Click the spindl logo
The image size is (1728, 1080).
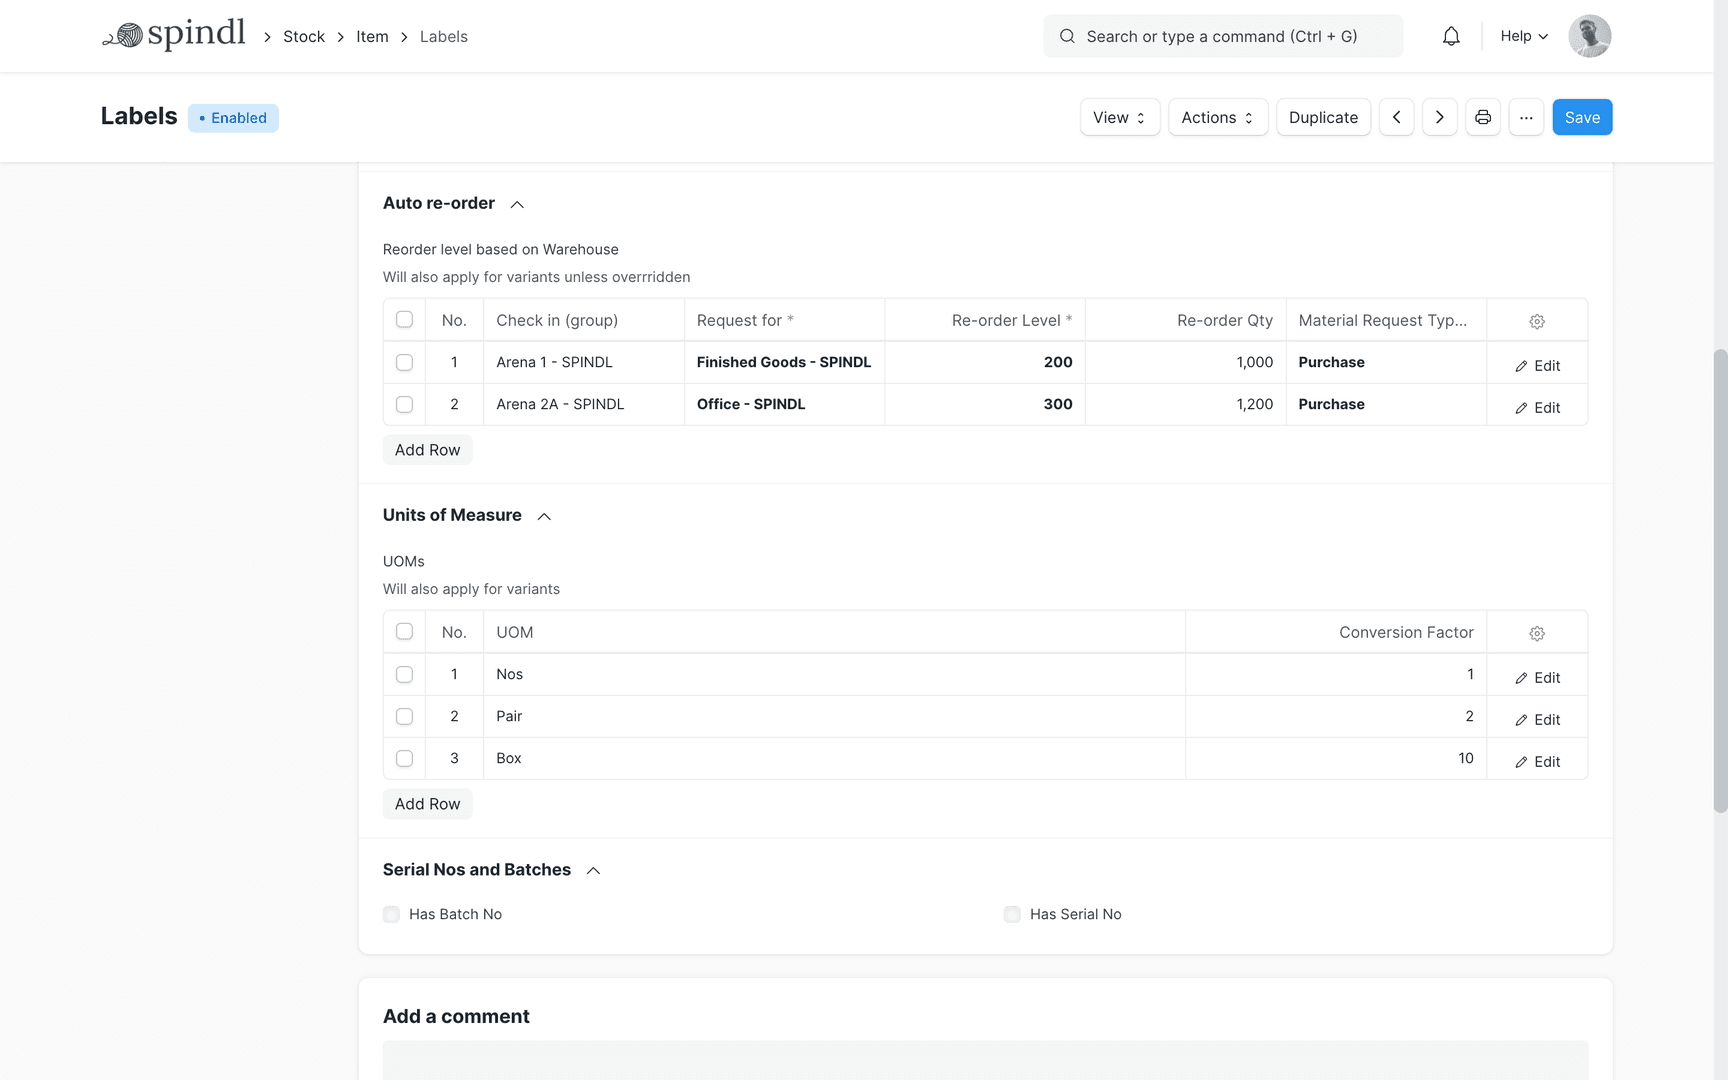174,33
